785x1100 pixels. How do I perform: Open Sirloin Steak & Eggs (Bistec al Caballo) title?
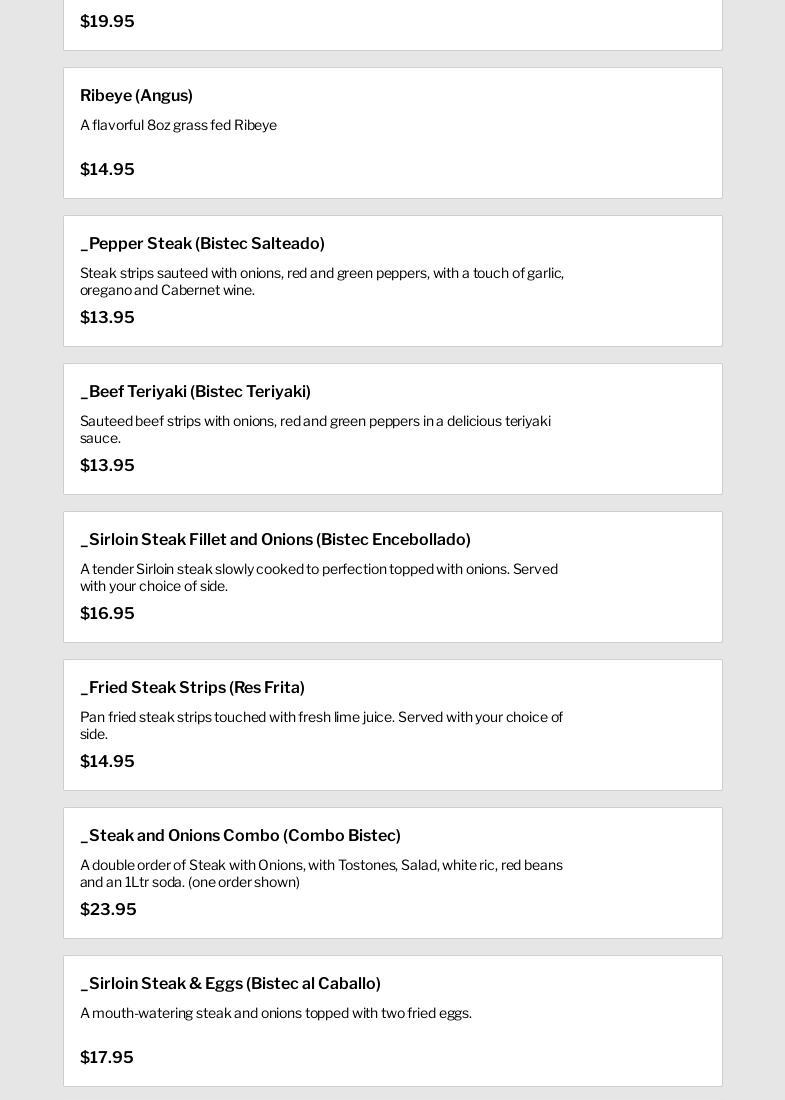pos(230,984)
